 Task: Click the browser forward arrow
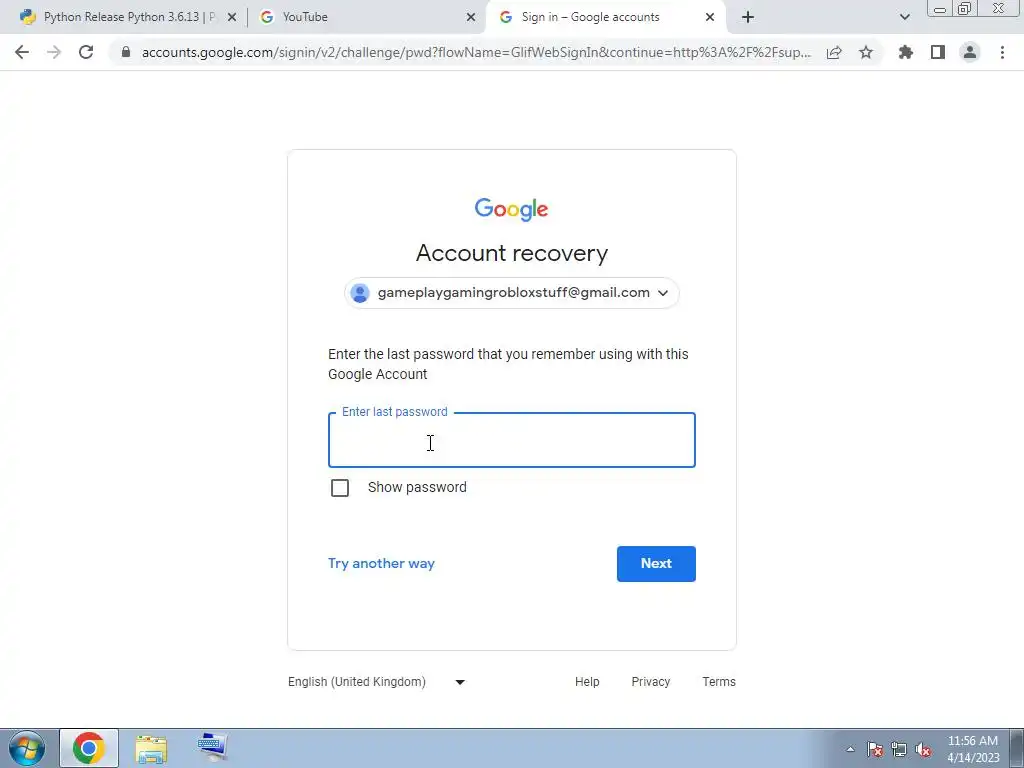[54, 52]
